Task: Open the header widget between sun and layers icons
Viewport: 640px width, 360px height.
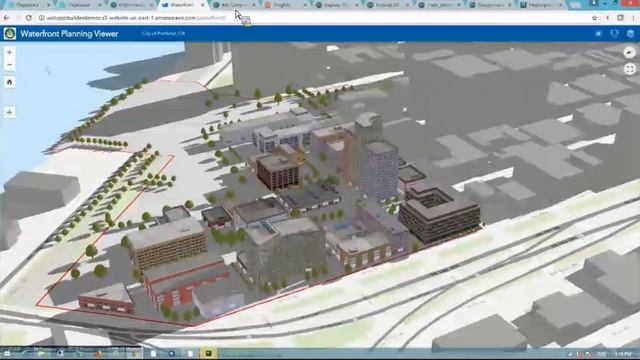Action: [x=614, y=34]
